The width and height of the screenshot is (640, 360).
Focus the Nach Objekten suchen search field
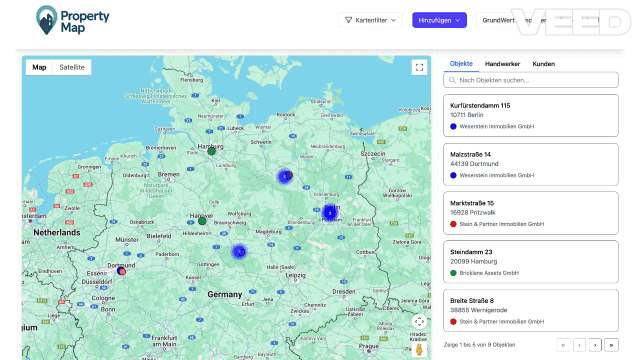(531, 80)
